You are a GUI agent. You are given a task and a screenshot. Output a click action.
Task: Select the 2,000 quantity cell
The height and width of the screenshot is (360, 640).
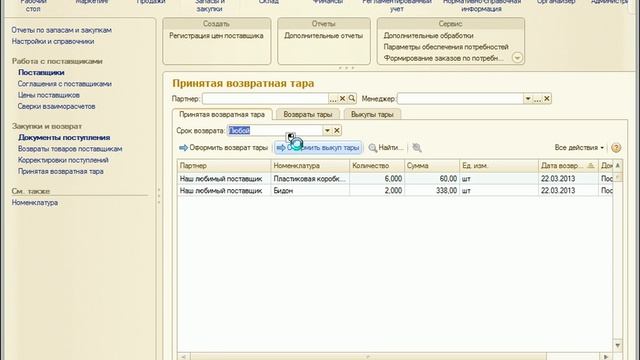coord(377,191)
